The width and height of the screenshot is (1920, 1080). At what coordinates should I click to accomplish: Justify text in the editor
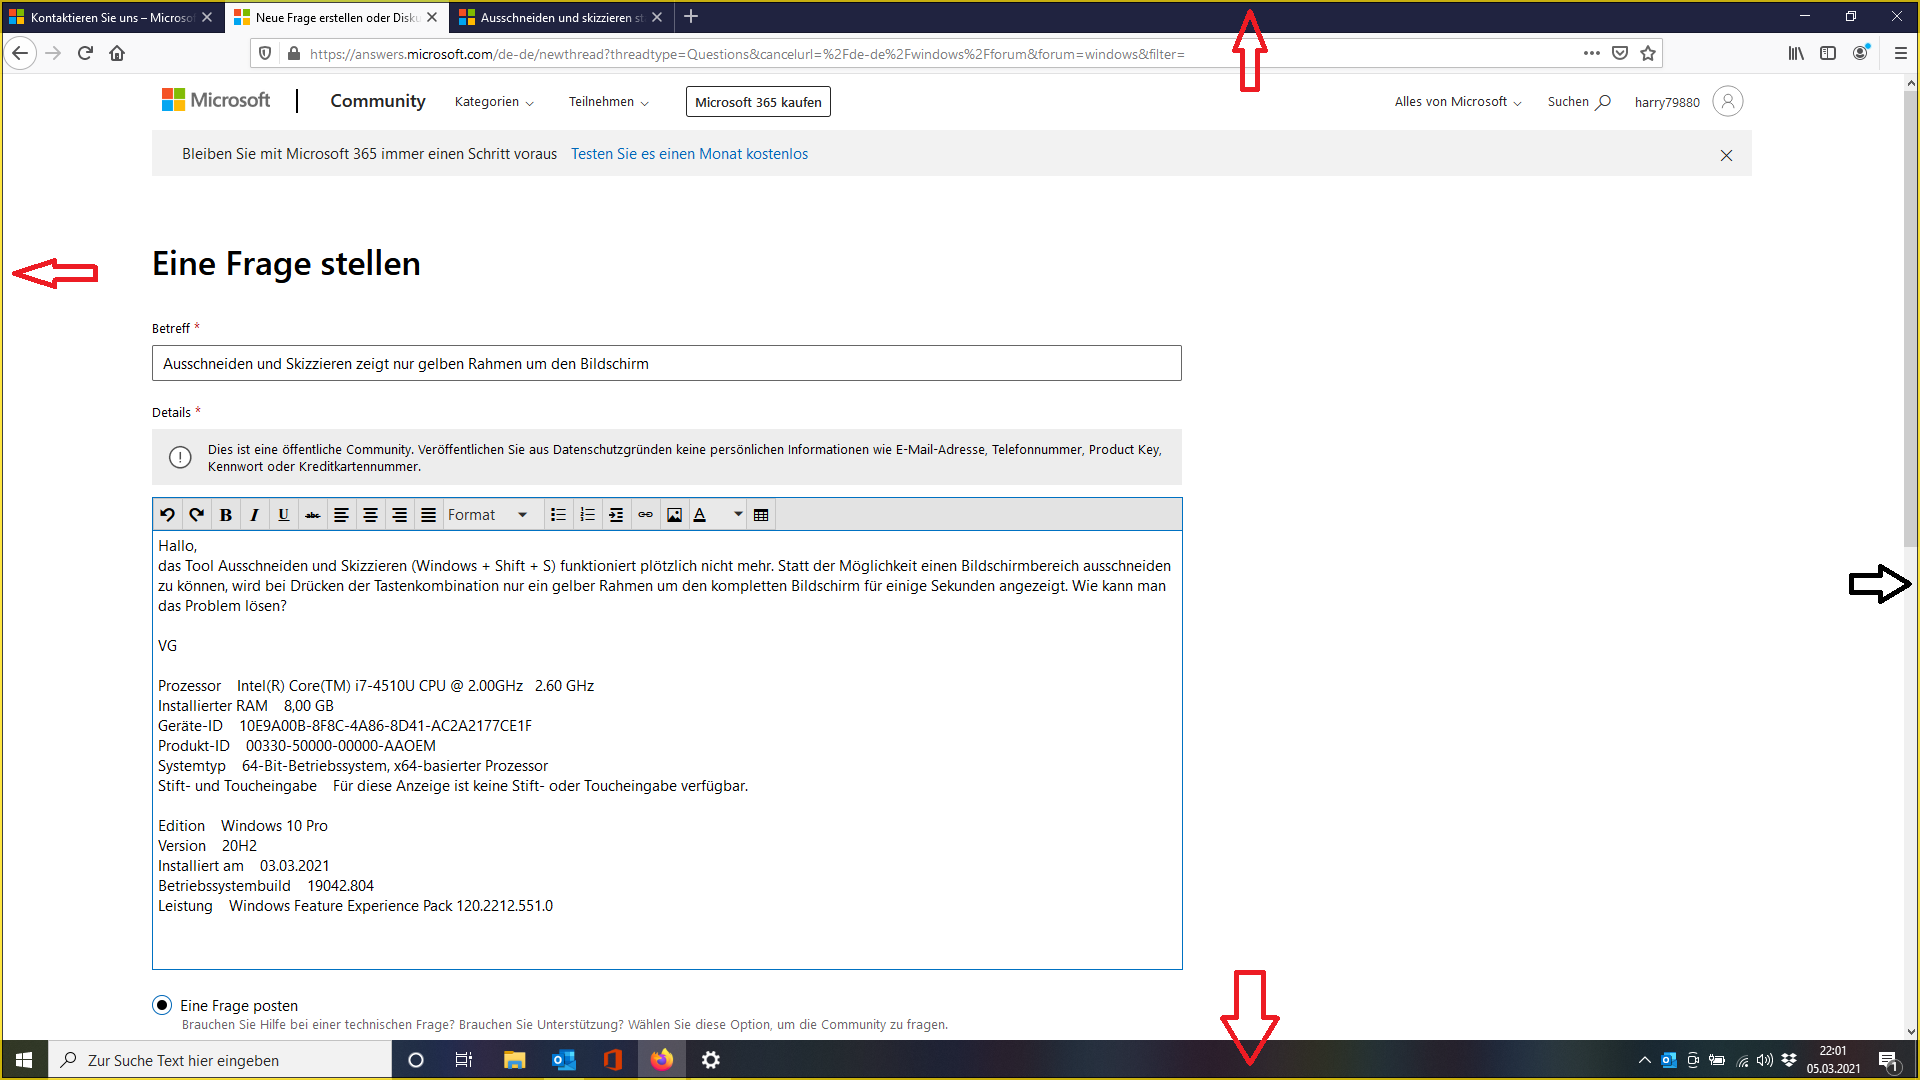428,515
